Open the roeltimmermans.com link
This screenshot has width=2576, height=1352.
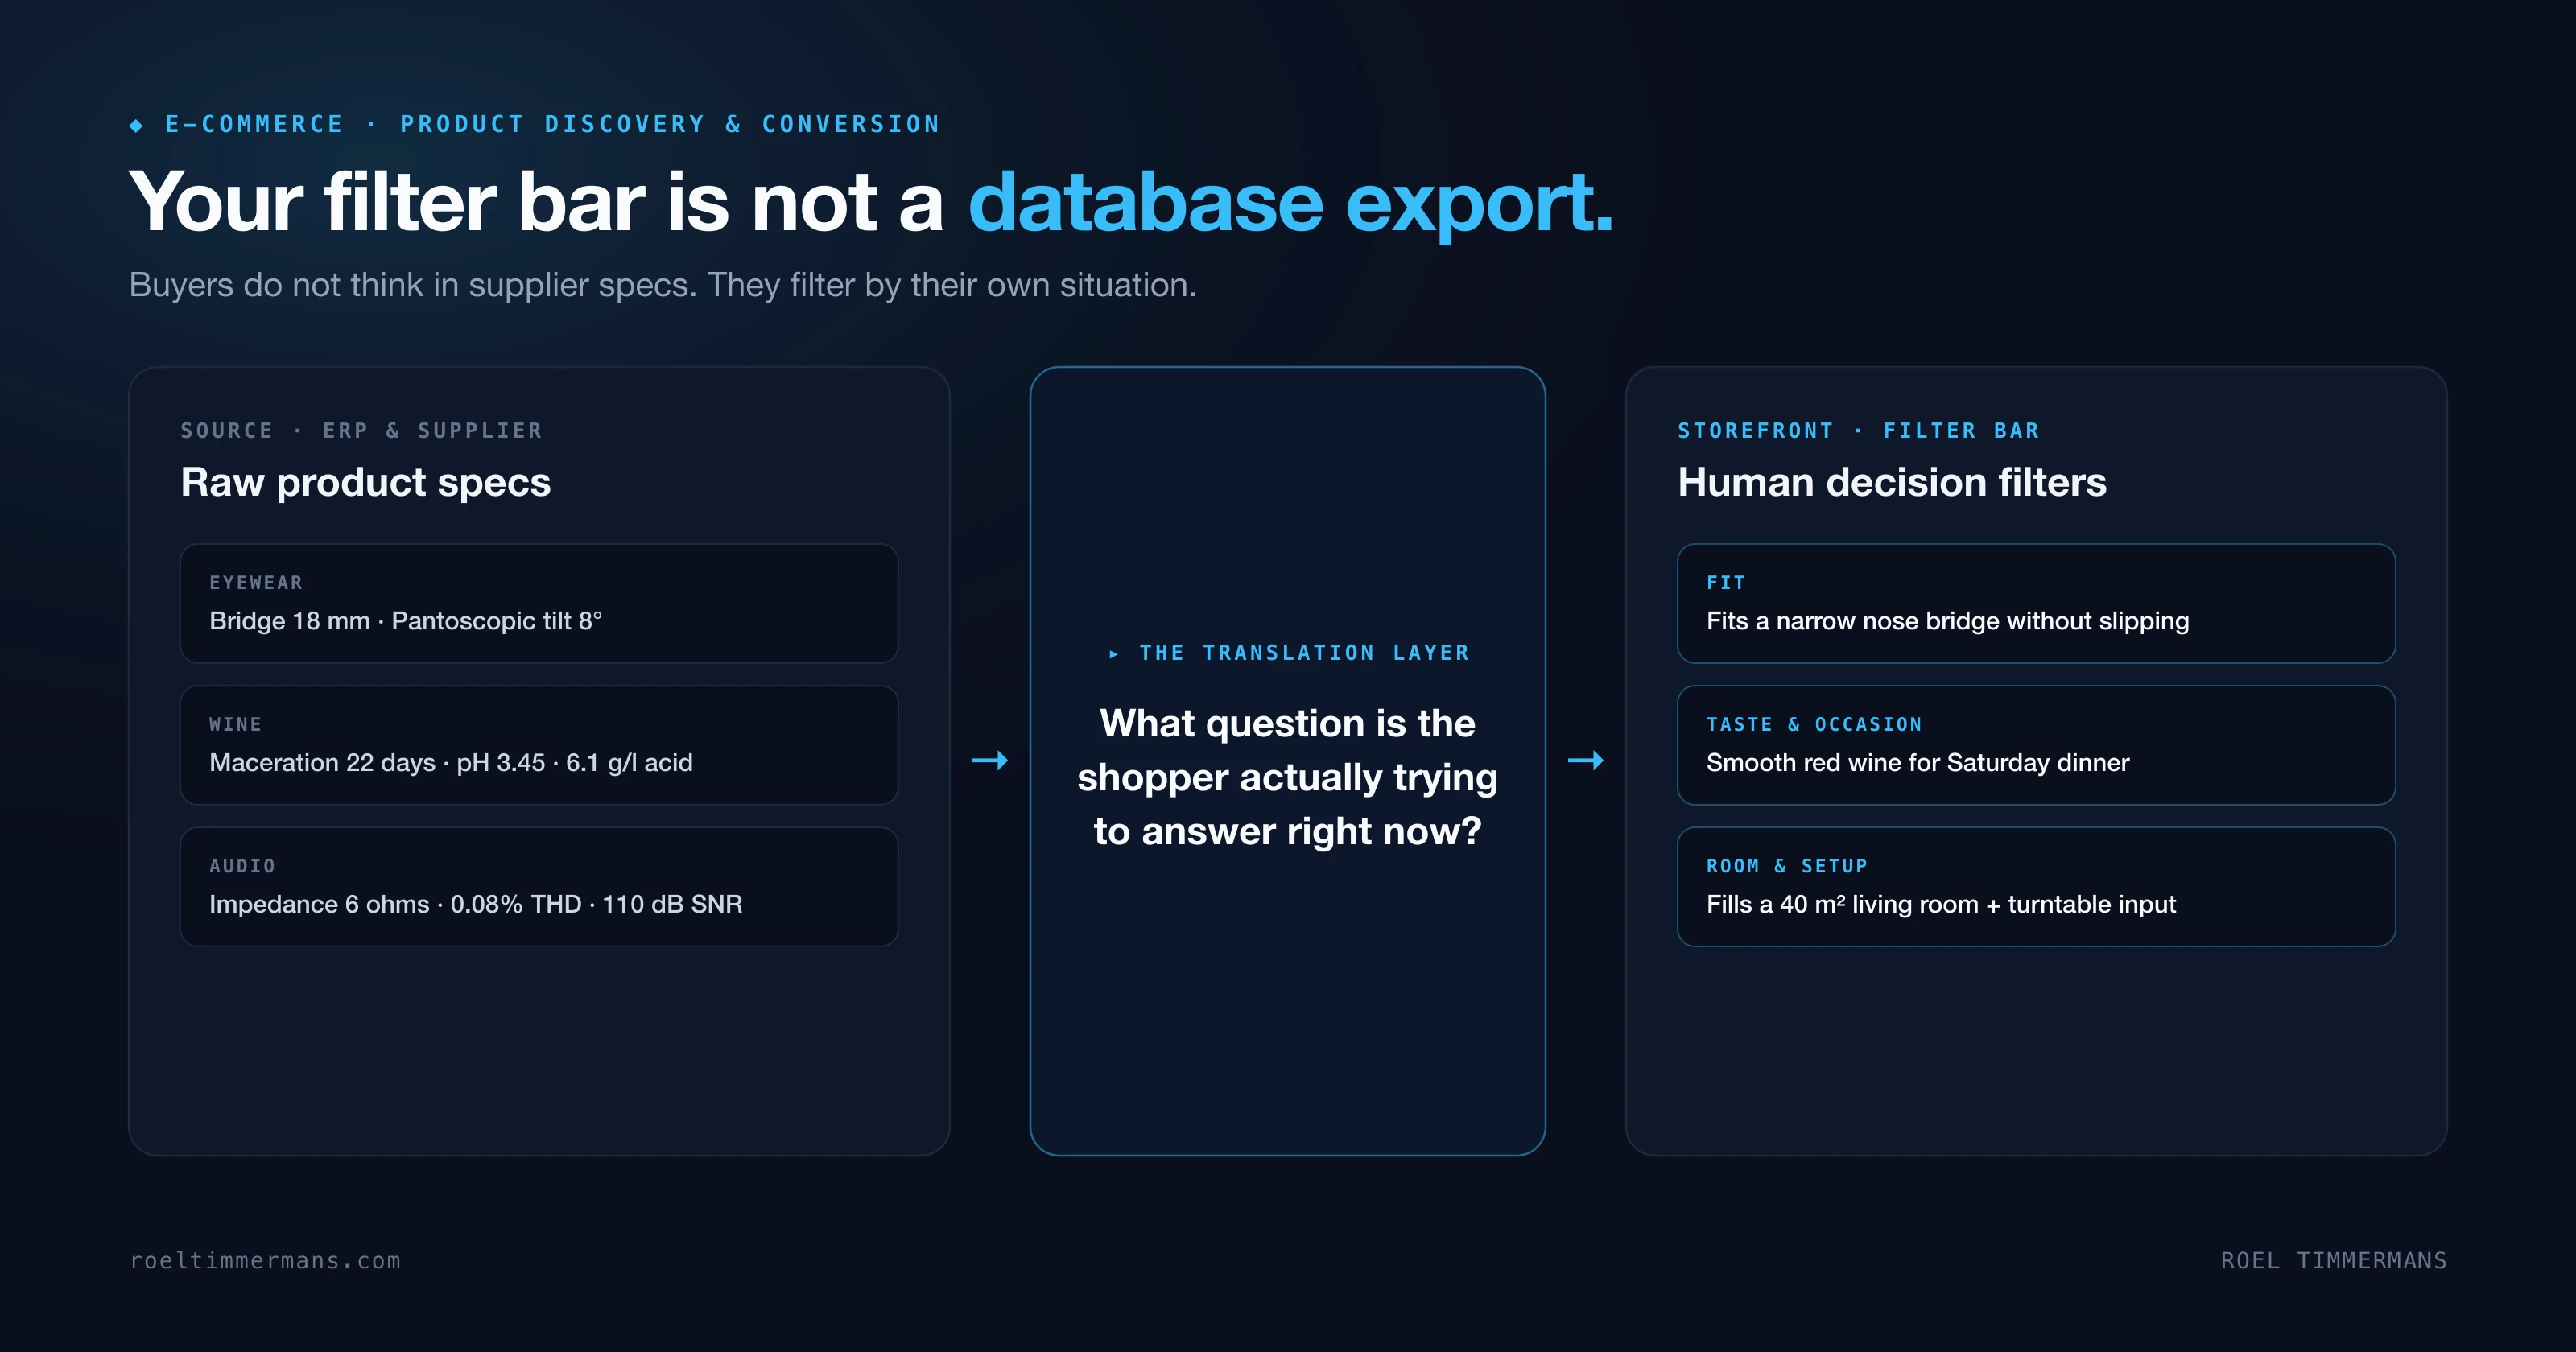(x=265, y=1260)
